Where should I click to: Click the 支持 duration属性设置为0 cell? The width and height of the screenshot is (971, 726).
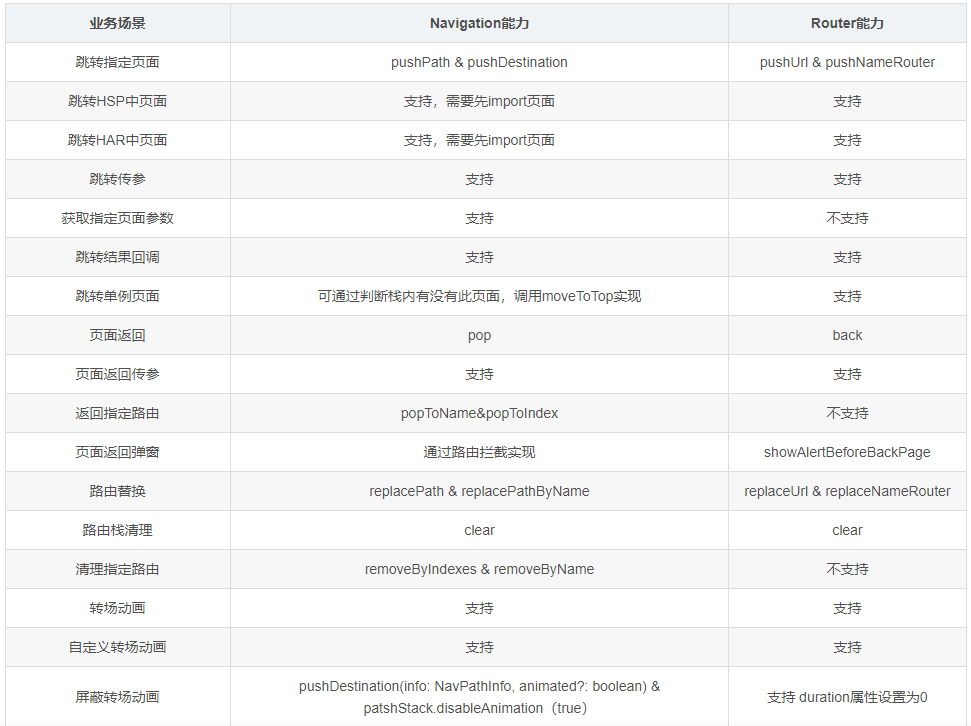(847, 698)
